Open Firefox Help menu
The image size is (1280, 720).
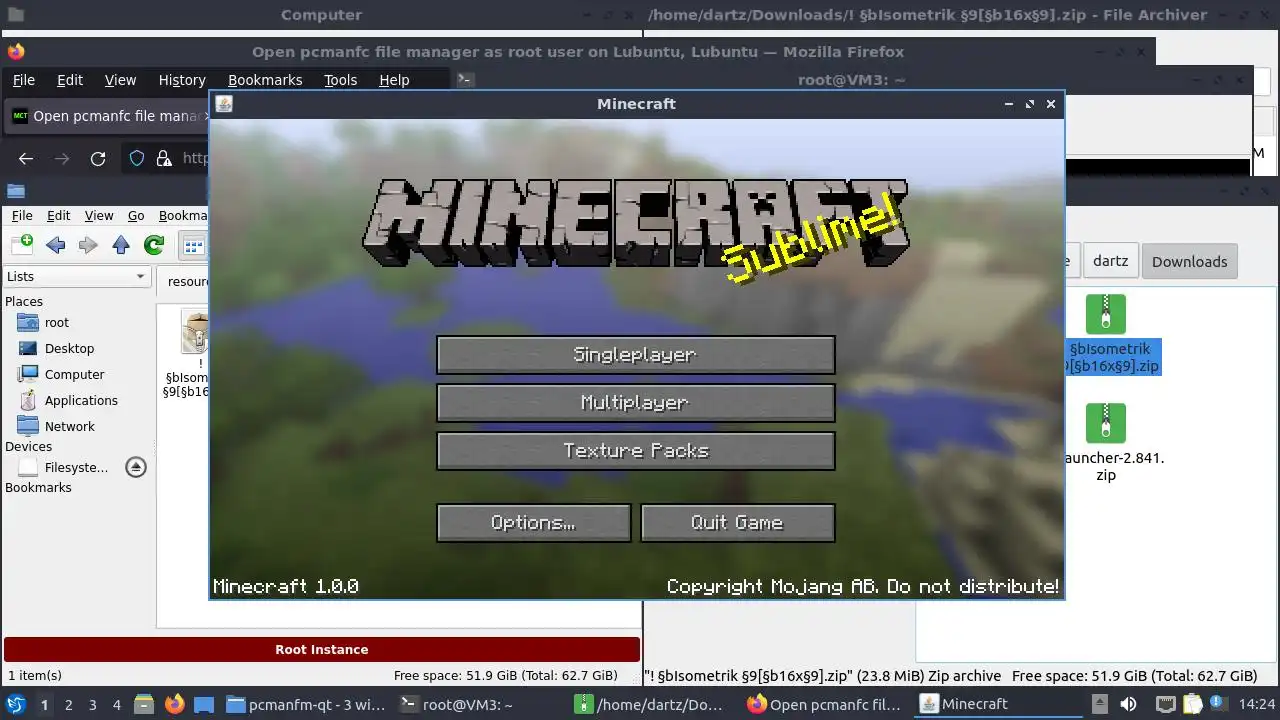[x=394, y=80]
